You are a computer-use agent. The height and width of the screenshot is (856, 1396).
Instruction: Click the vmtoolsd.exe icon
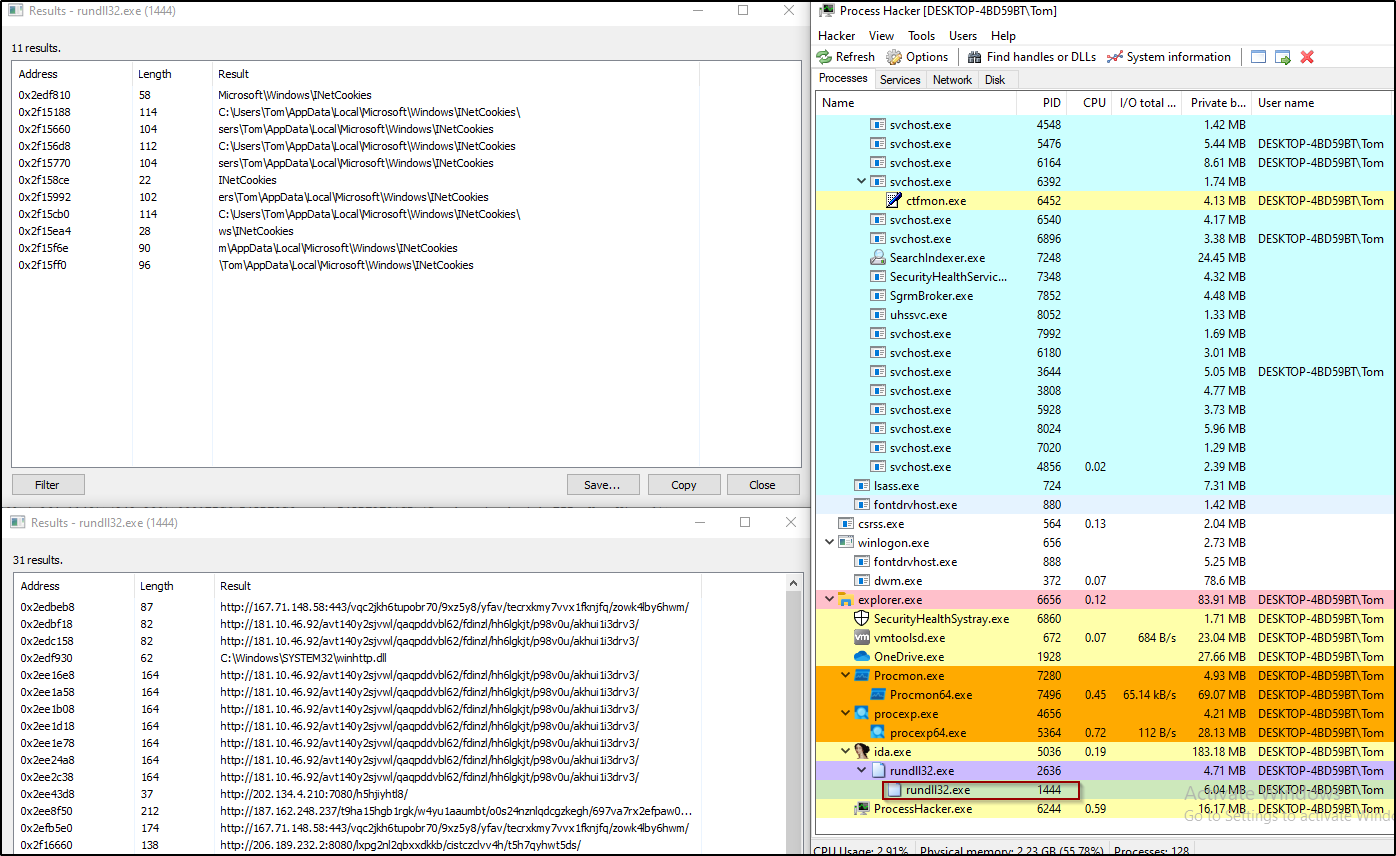pos(862,638)
